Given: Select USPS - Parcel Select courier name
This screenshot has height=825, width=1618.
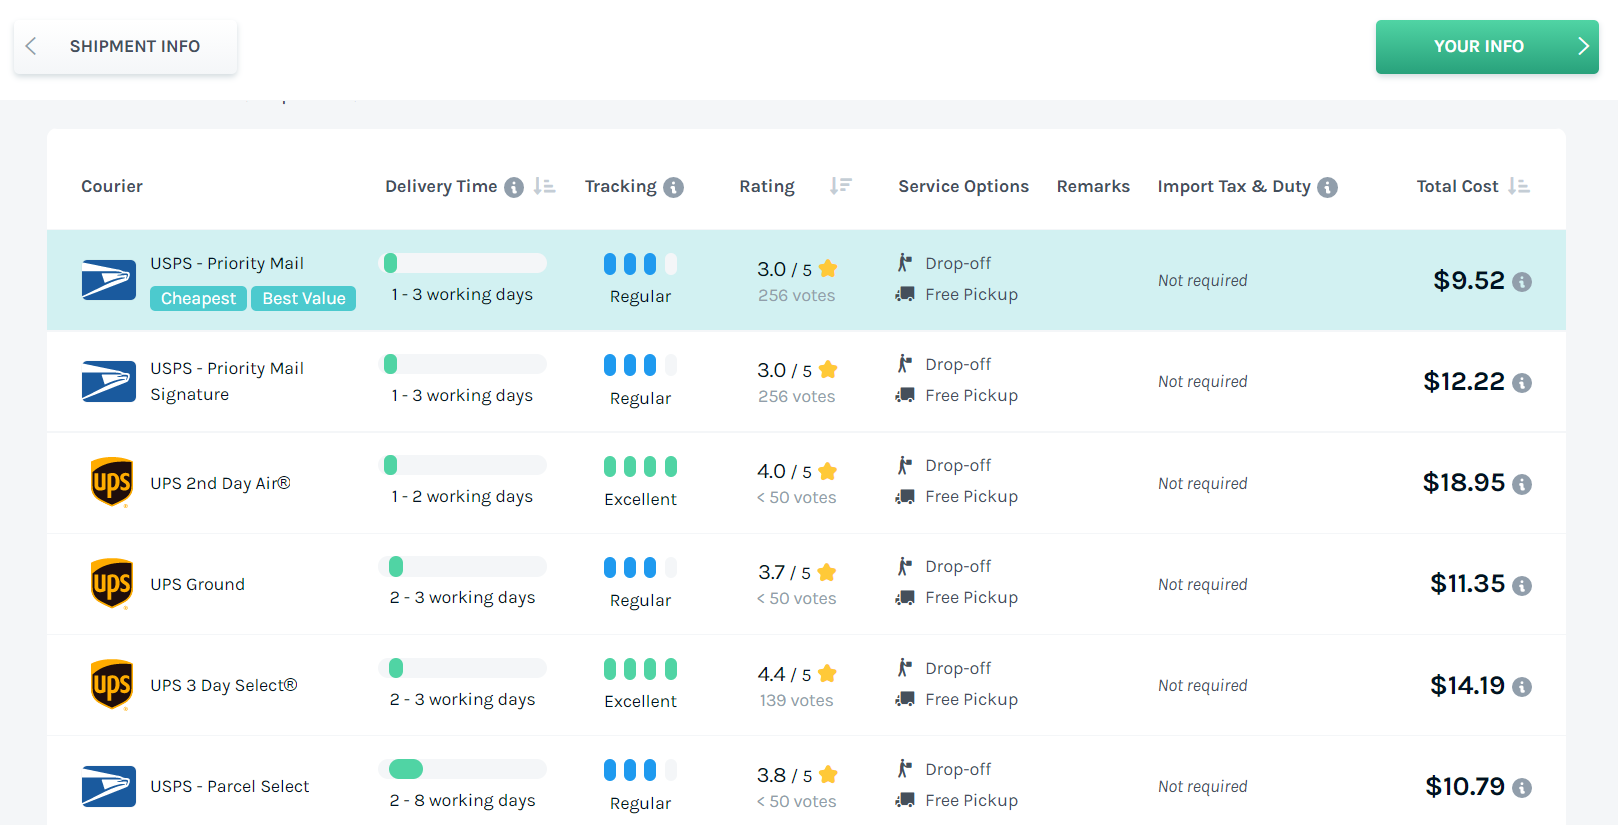Looking at the screenshot, I should point(230,786).
